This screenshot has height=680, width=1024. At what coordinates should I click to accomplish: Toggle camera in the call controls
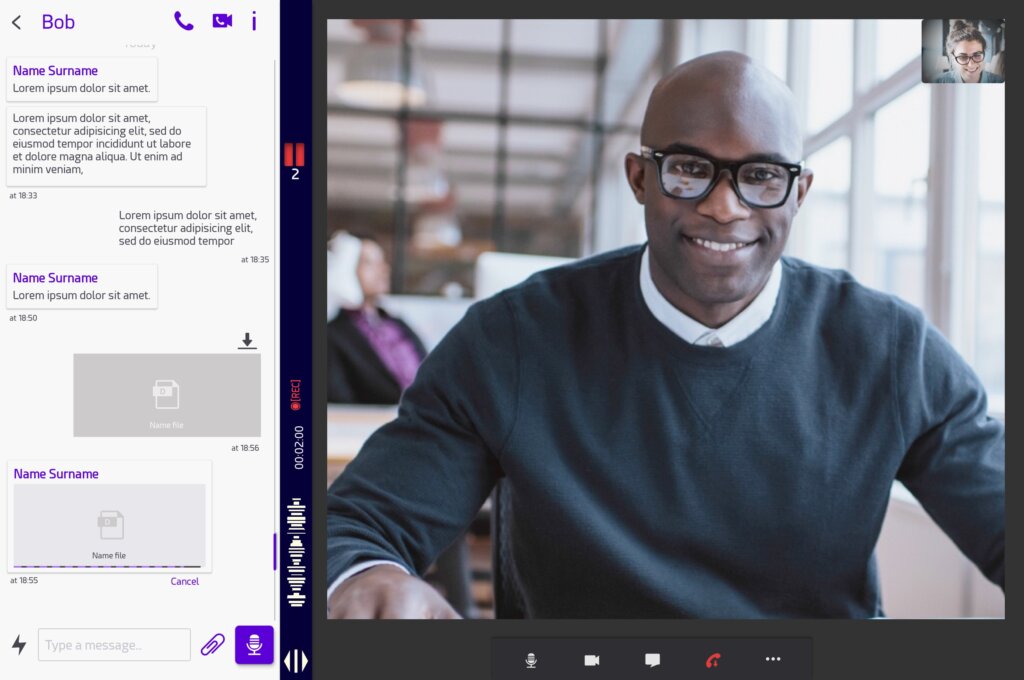pos(591,660)
